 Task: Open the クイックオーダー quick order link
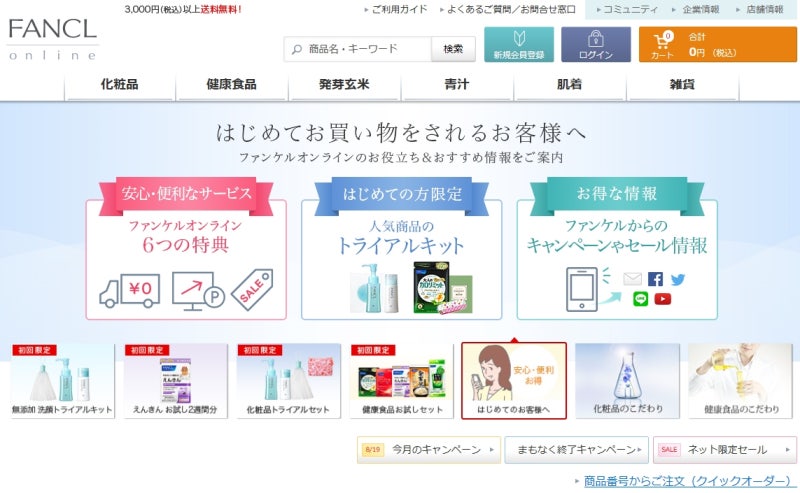click(687, 481)
